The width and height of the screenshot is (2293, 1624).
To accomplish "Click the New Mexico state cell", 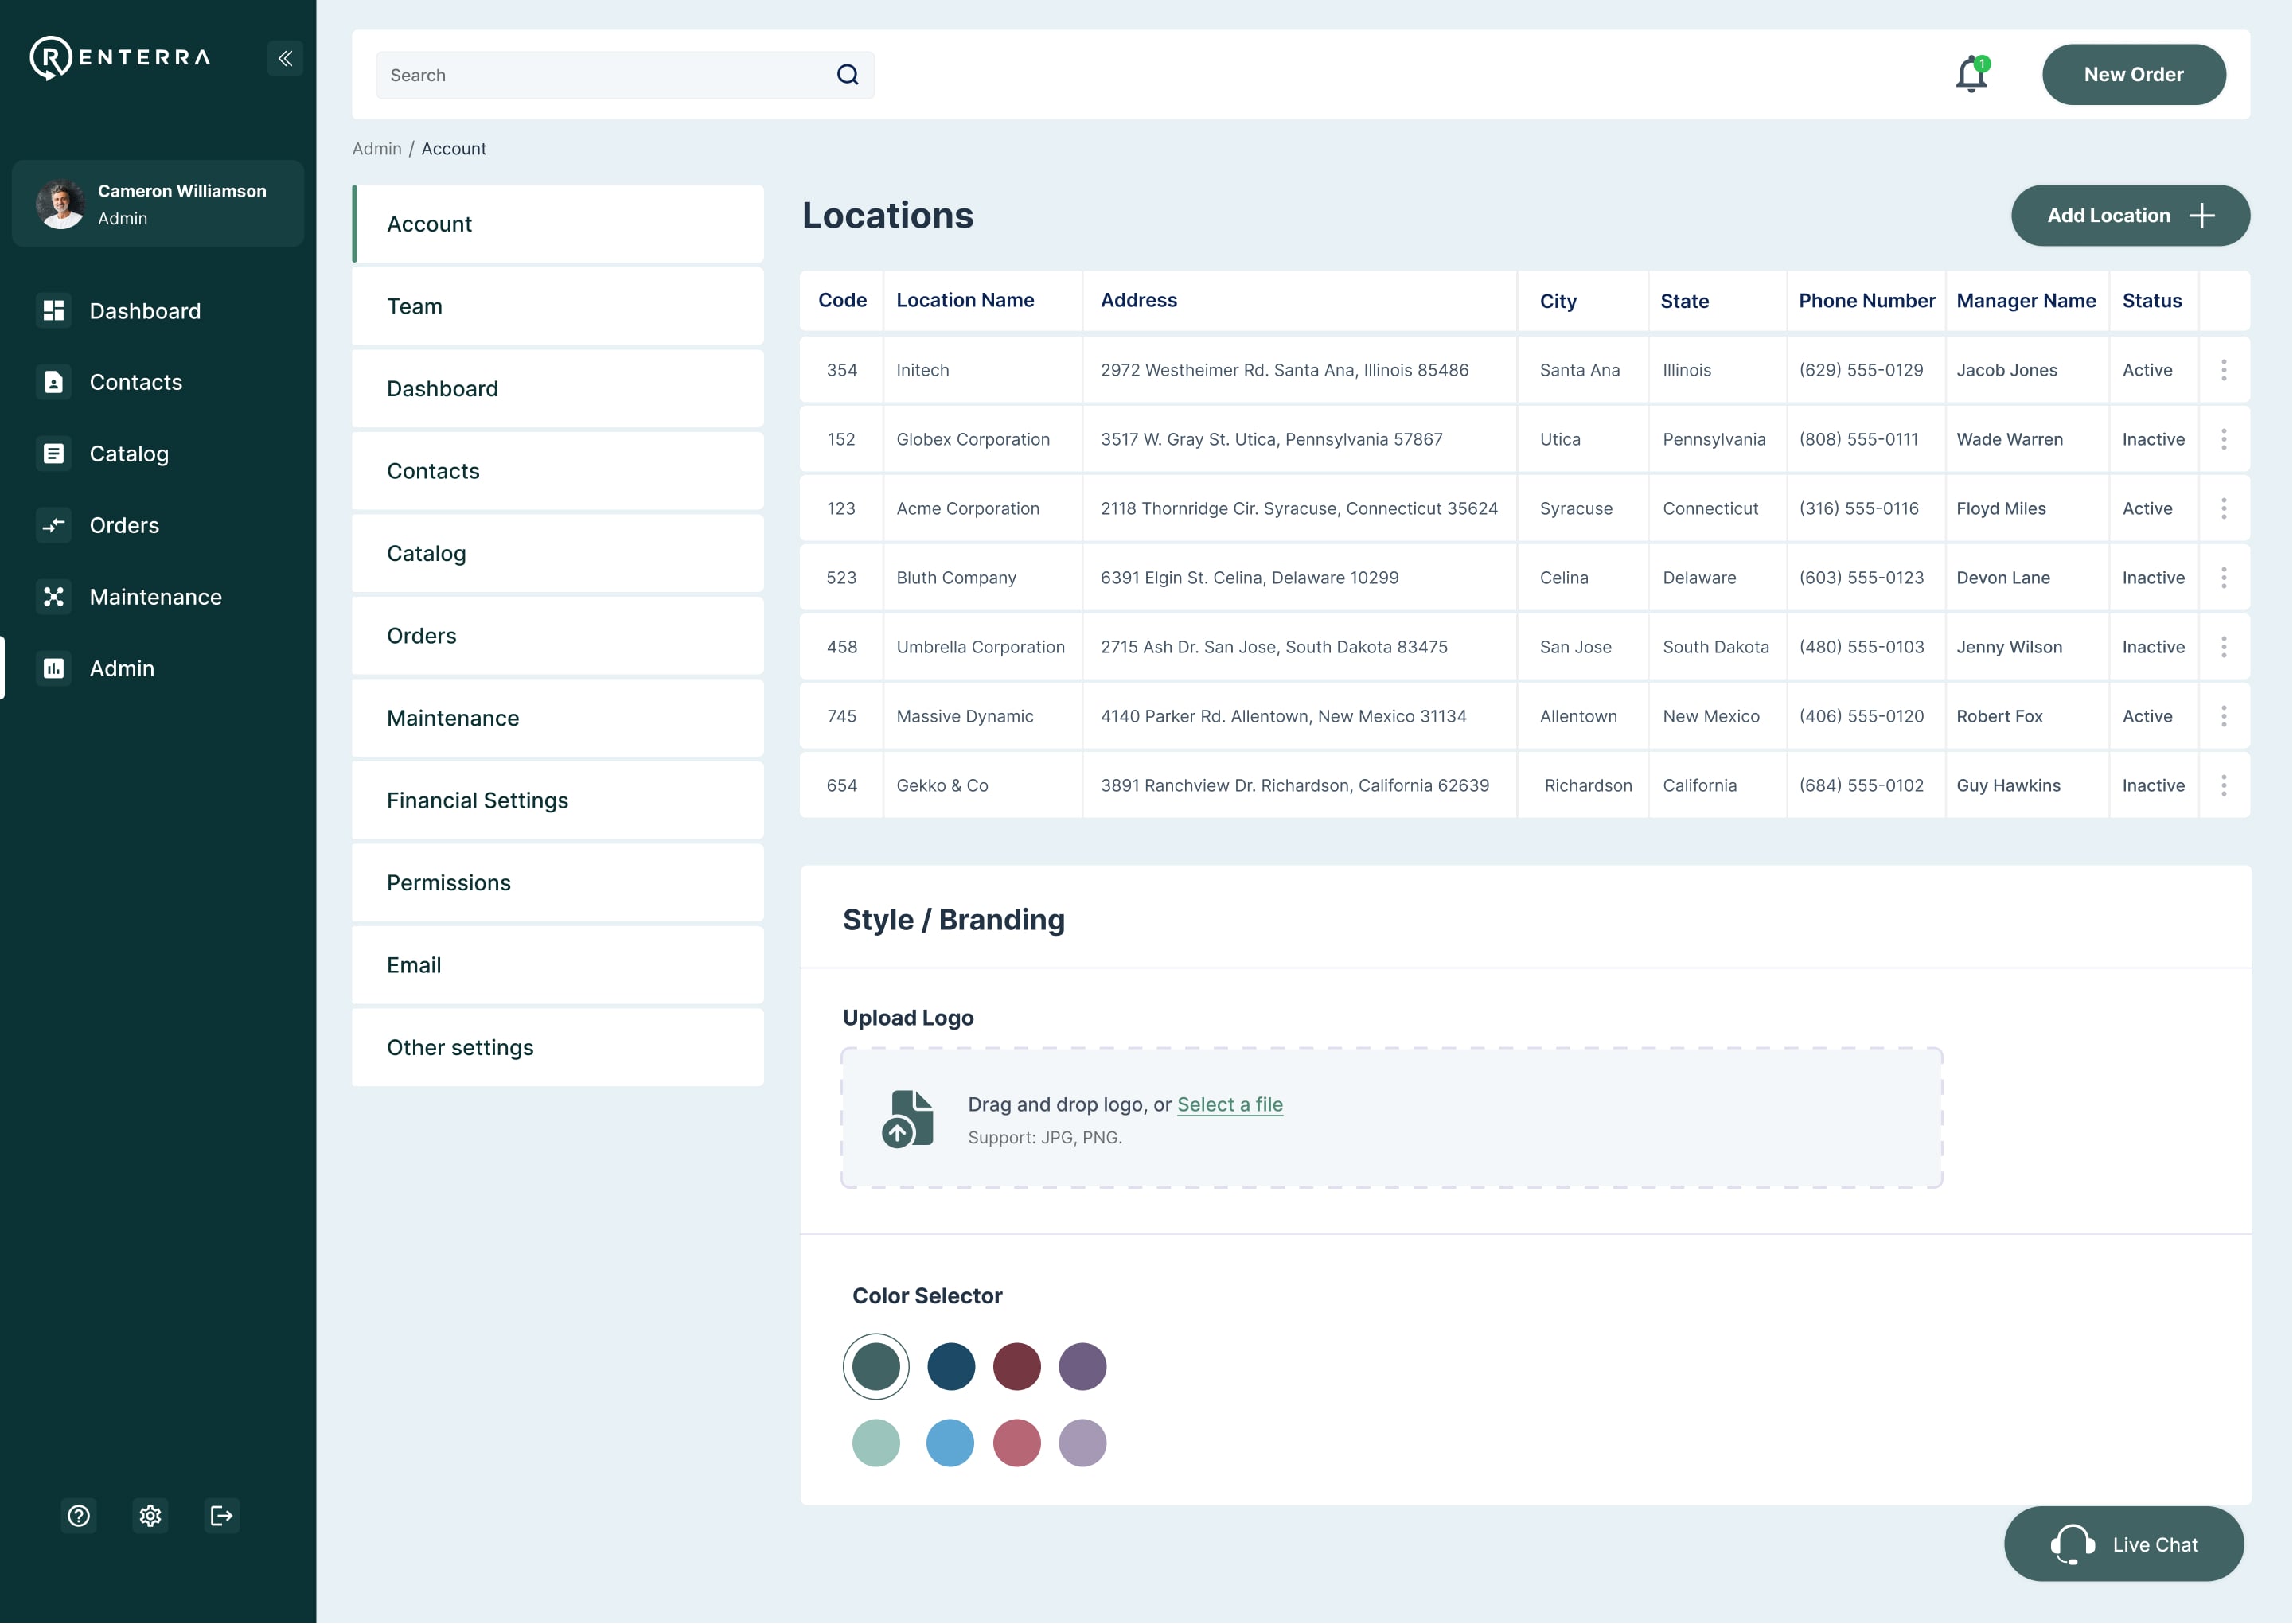I will (x=1711, y=716).
